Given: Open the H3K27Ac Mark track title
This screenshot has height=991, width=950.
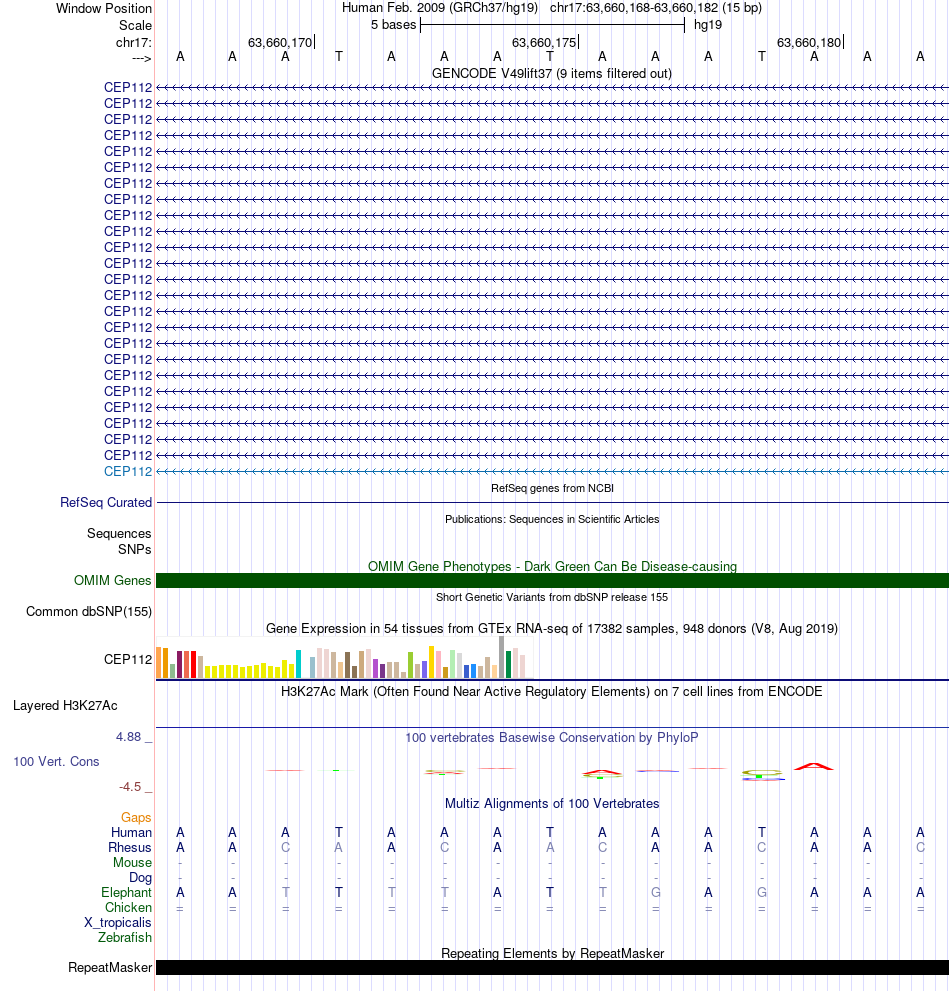Looking at the screenshot, I should tap(552, 691).
